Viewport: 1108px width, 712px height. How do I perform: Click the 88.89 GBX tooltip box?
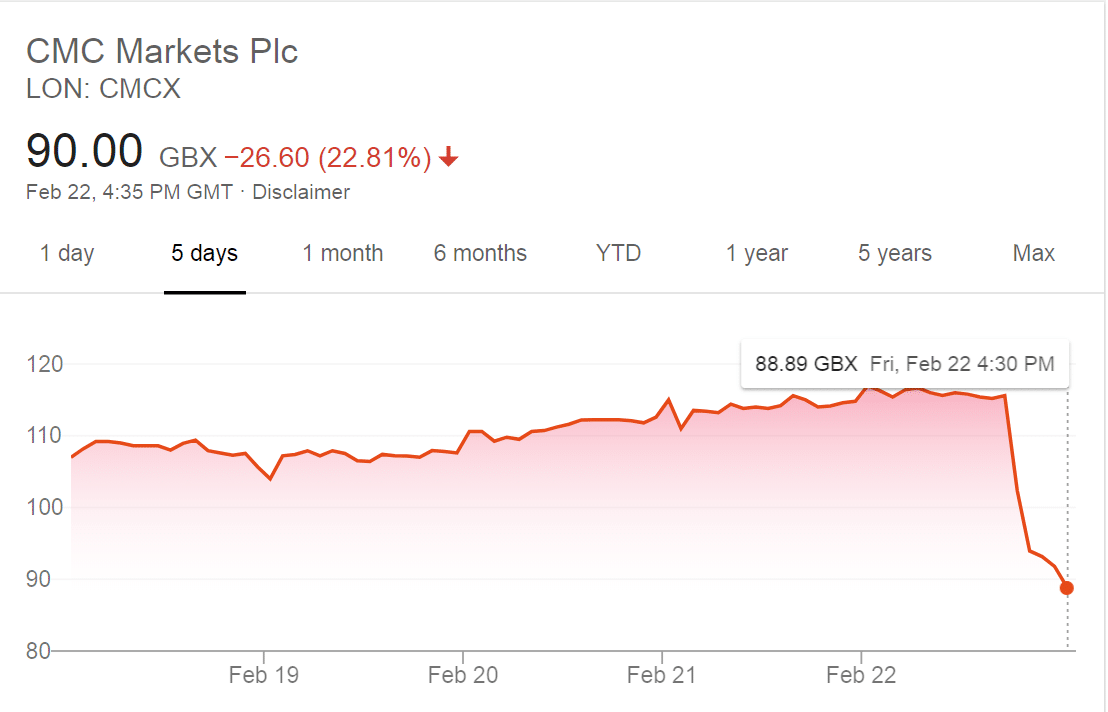[904, 364]
